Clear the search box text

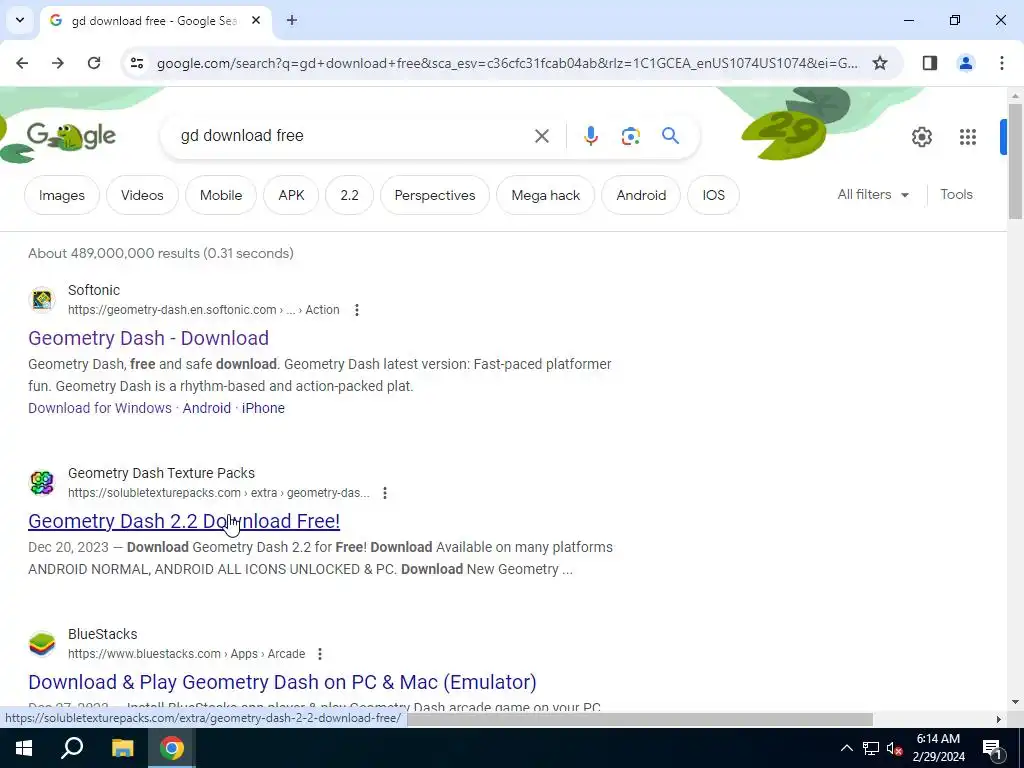(541, 136)
